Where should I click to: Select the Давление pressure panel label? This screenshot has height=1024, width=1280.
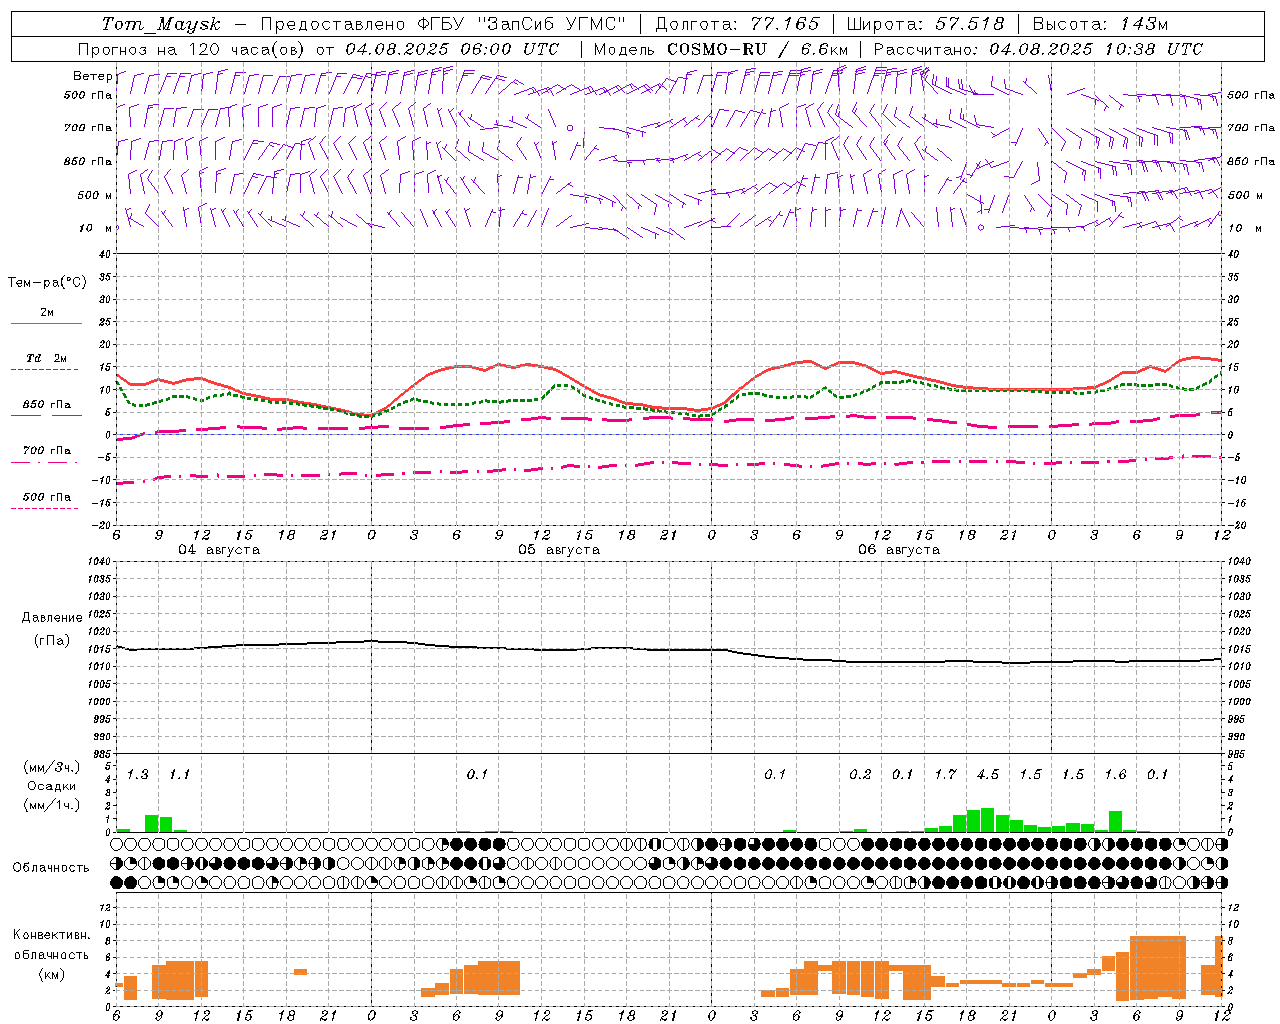pyautogui.click(x=52, y=618)
